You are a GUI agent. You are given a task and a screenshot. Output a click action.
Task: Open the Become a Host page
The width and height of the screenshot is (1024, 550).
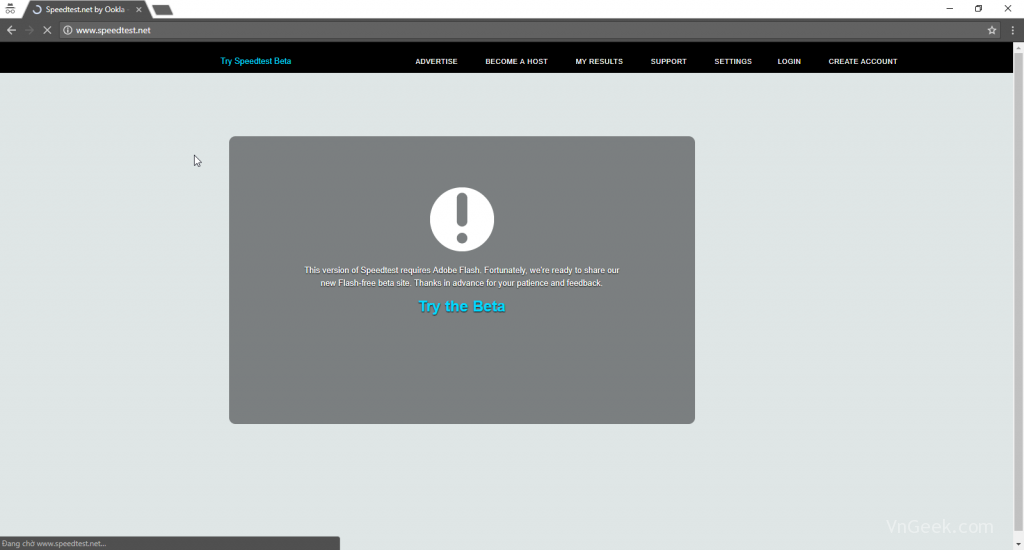(x=516, y=61)
